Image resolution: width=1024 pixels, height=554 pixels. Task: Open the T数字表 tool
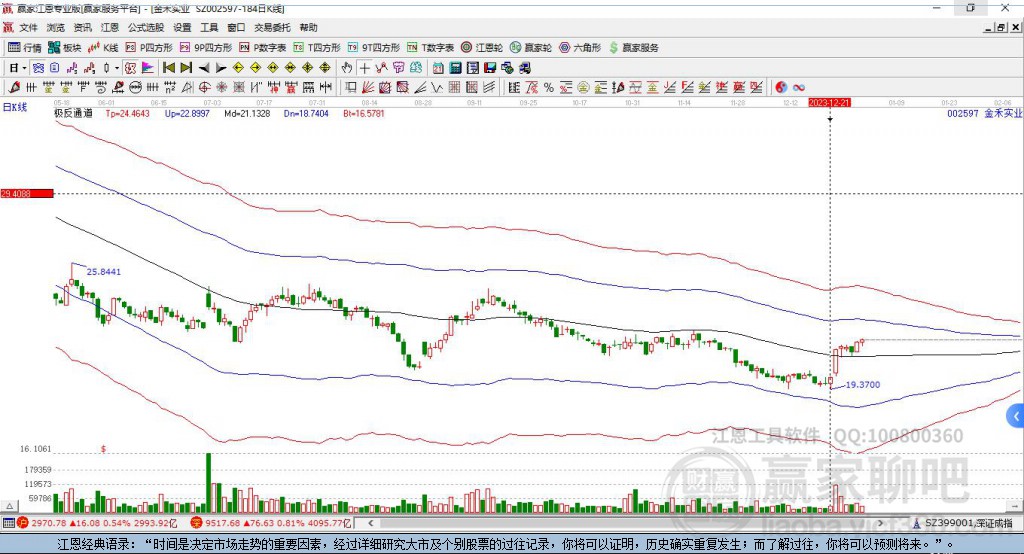click(x=430, y=48)
